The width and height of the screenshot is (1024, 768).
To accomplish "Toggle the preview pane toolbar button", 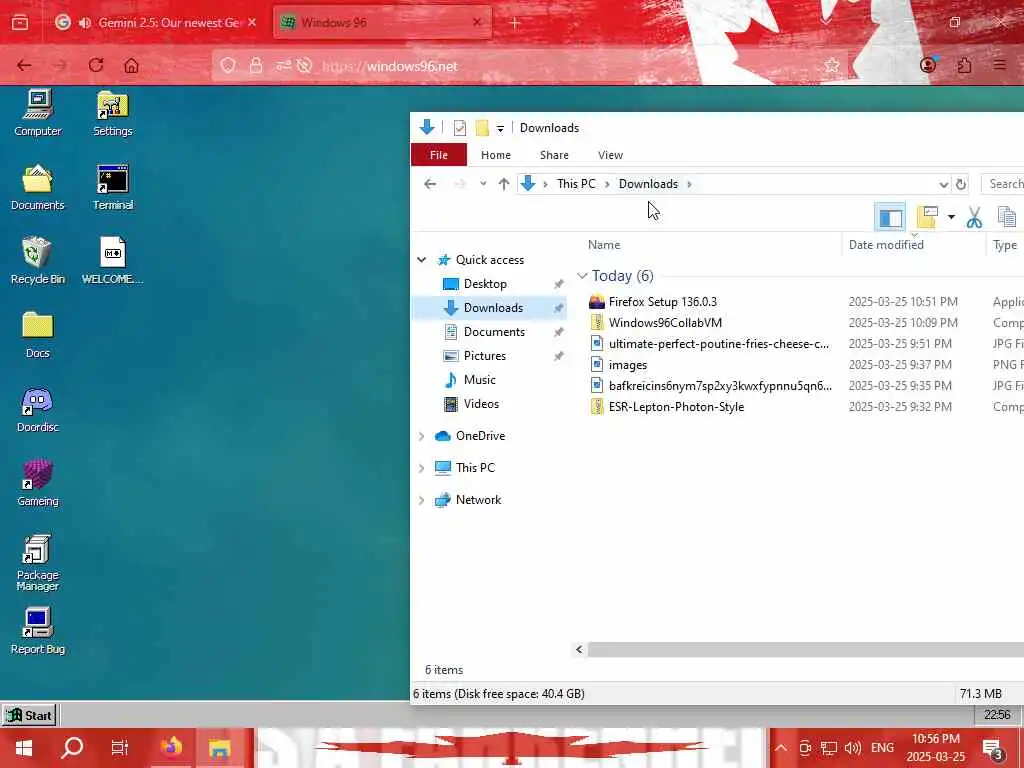I will coord(890,217).
